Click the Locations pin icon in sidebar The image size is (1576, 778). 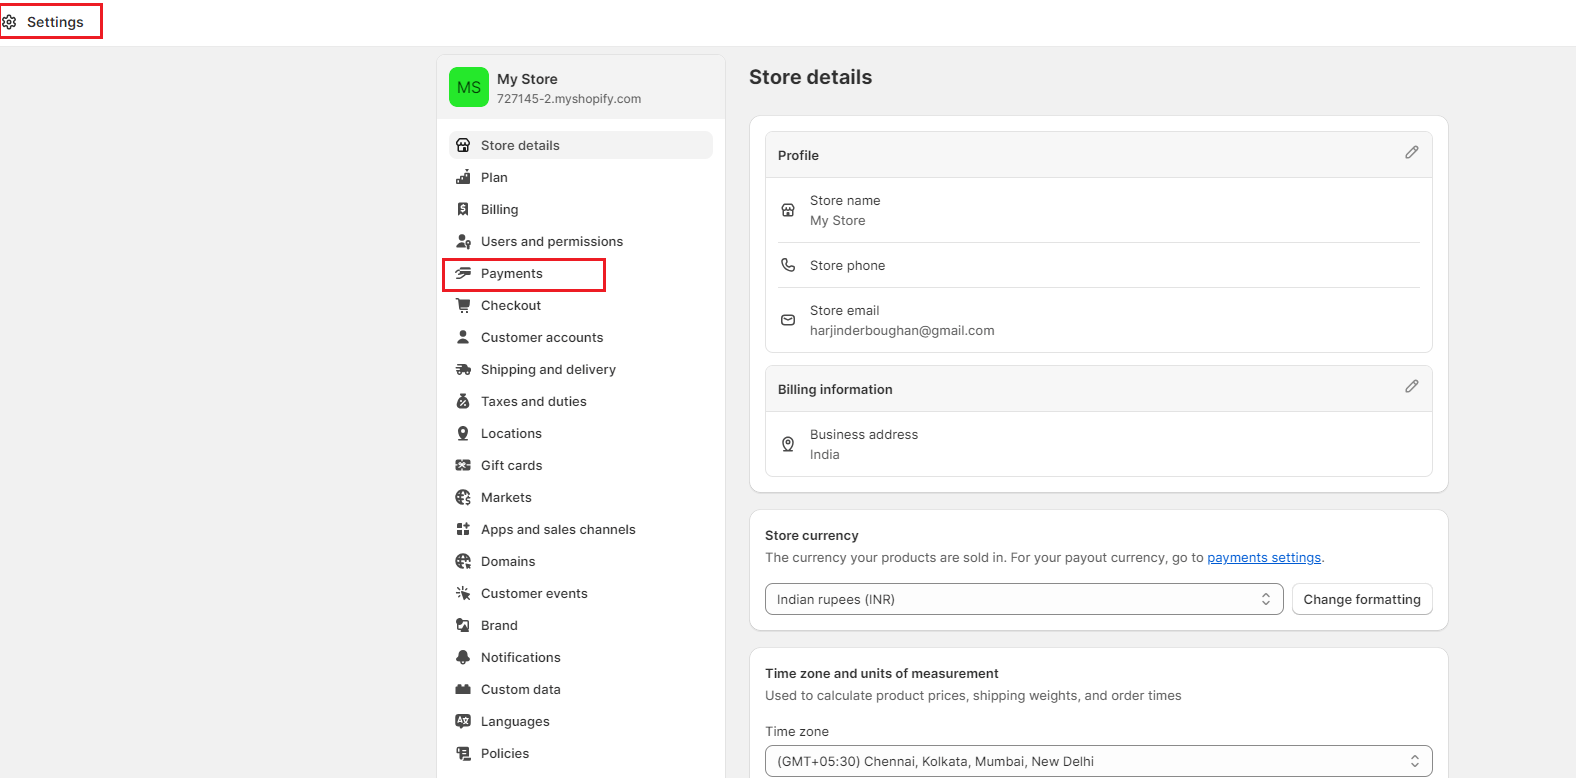coord(463,433)
